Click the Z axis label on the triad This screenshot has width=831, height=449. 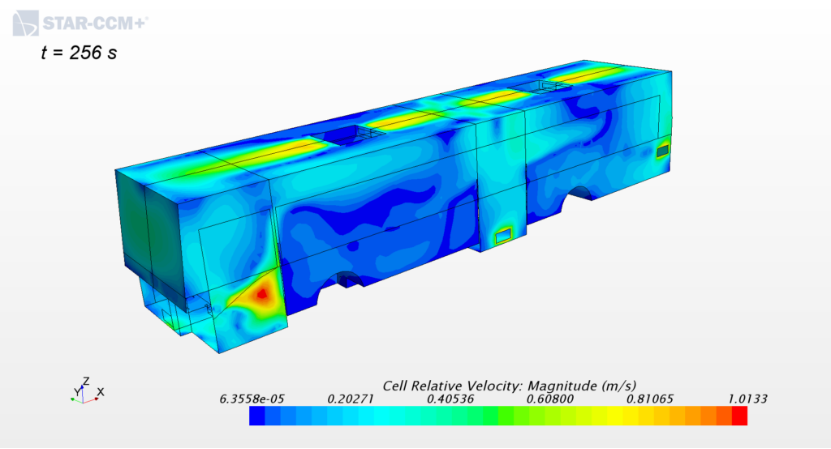tap(87, 381)
